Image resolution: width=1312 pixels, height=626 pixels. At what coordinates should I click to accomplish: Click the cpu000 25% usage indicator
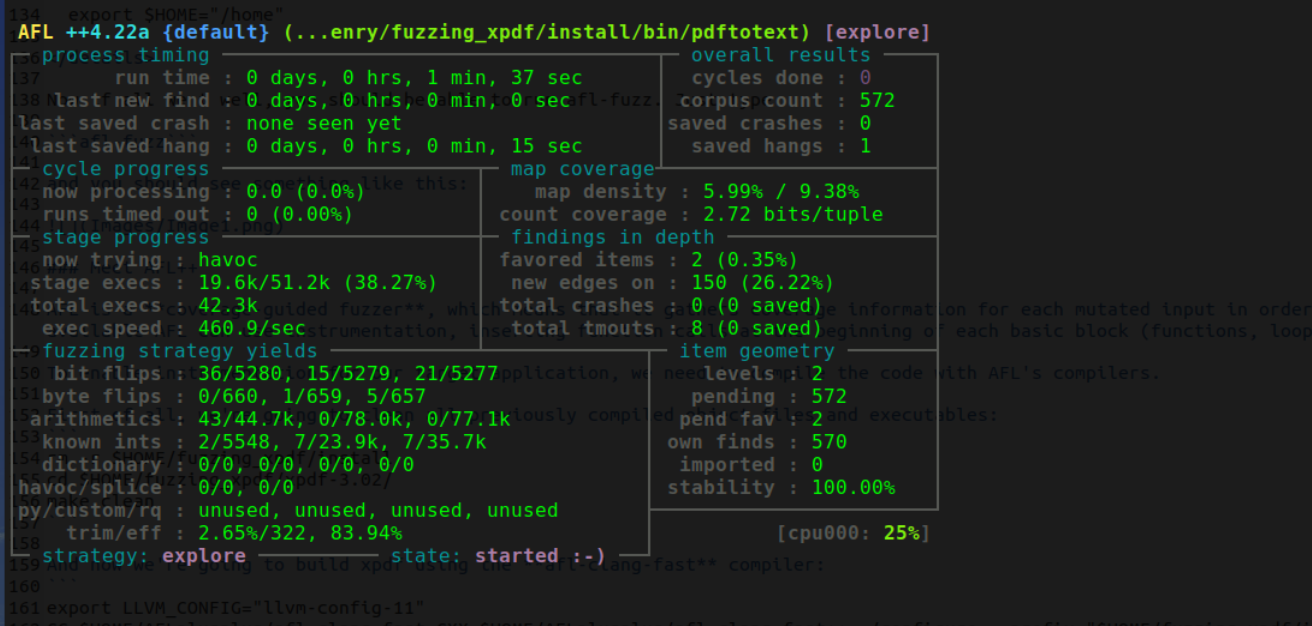pos(853,533)
